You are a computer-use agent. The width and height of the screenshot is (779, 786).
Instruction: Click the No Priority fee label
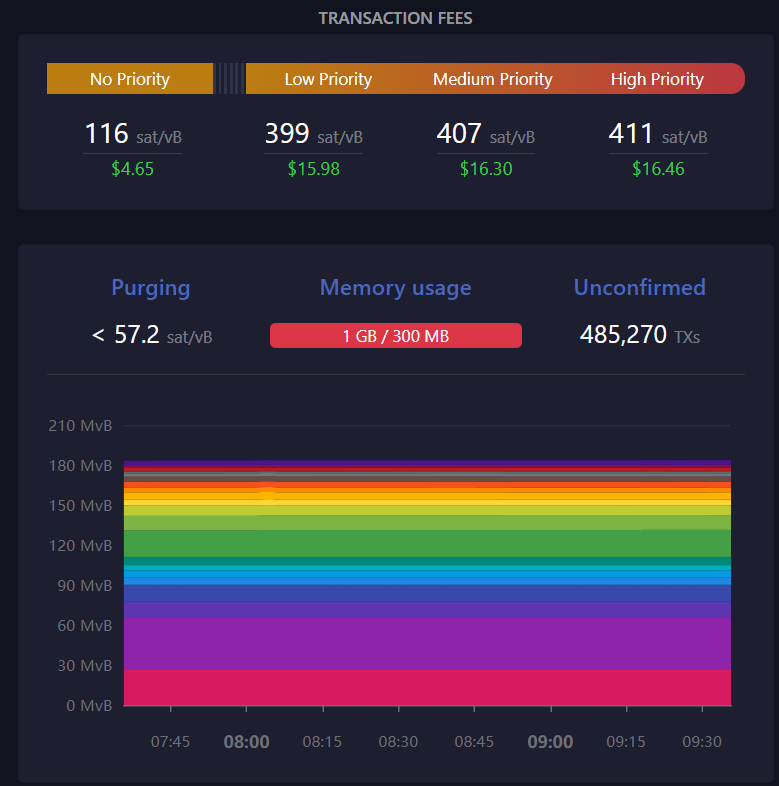[130, 79]
